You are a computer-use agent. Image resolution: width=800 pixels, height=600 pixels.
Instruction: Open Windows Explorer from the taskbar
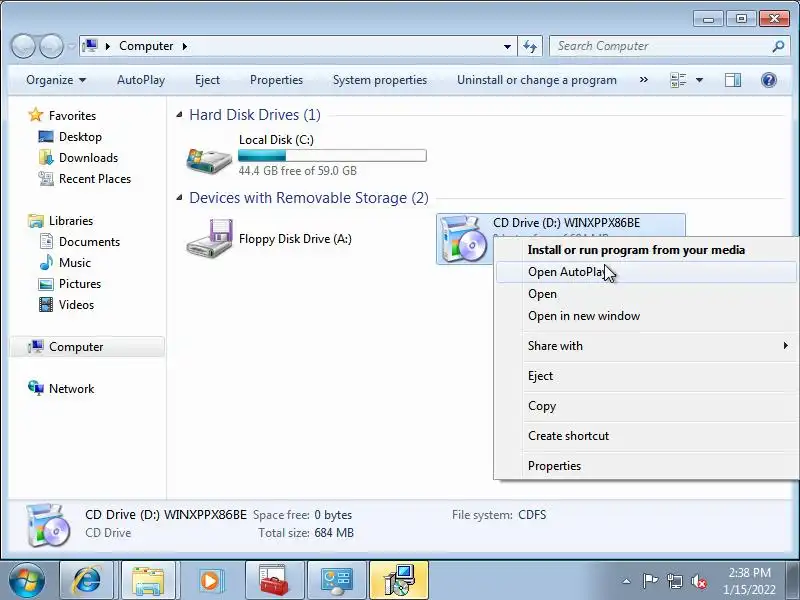(x=148, y=581)
